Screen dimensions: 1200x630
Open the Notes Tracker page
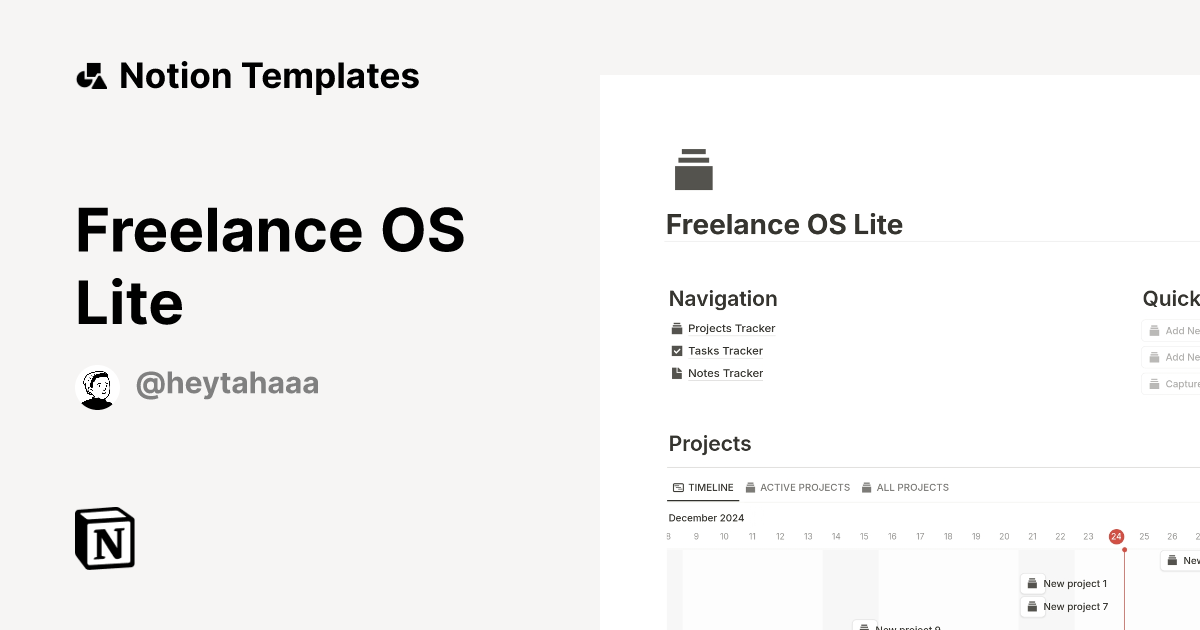[725, 373]
